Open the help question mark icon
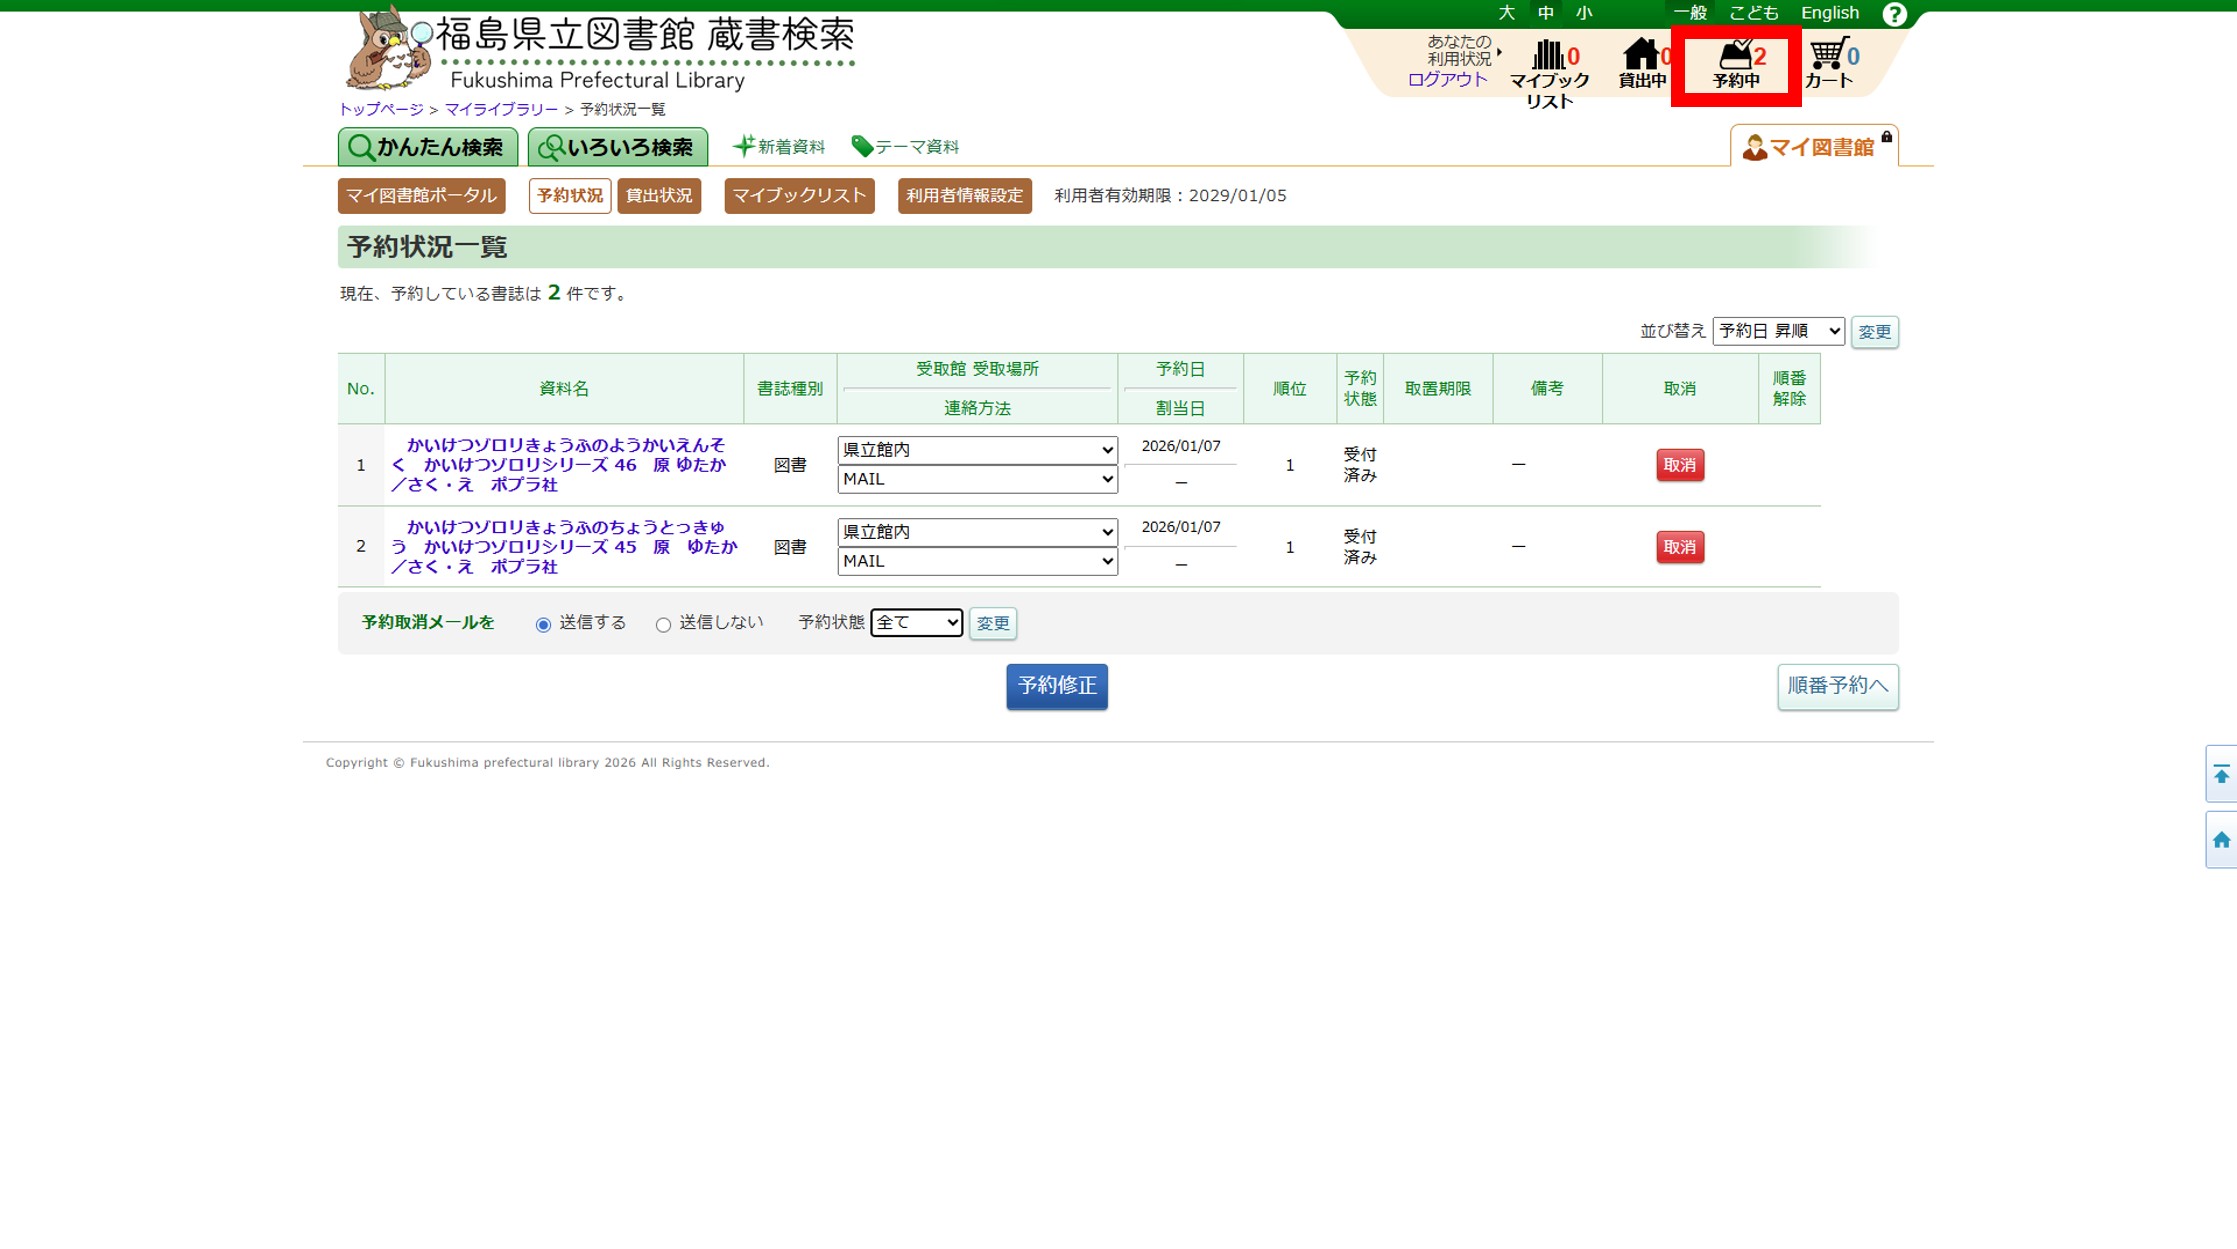 (1893, 14)
